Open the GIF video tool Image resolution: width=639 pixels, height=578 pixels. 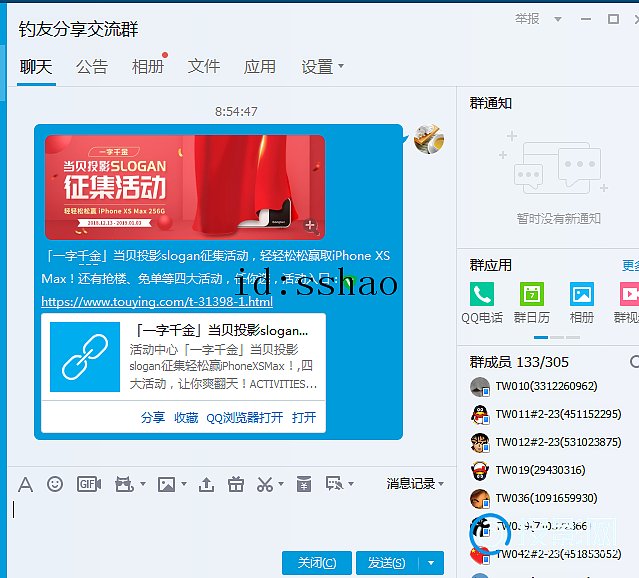pyautogui.click(x=89, y=484)
